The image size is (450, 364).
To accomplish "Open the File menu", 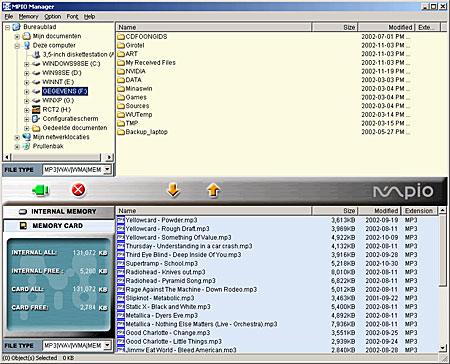I will coord(9,16).
